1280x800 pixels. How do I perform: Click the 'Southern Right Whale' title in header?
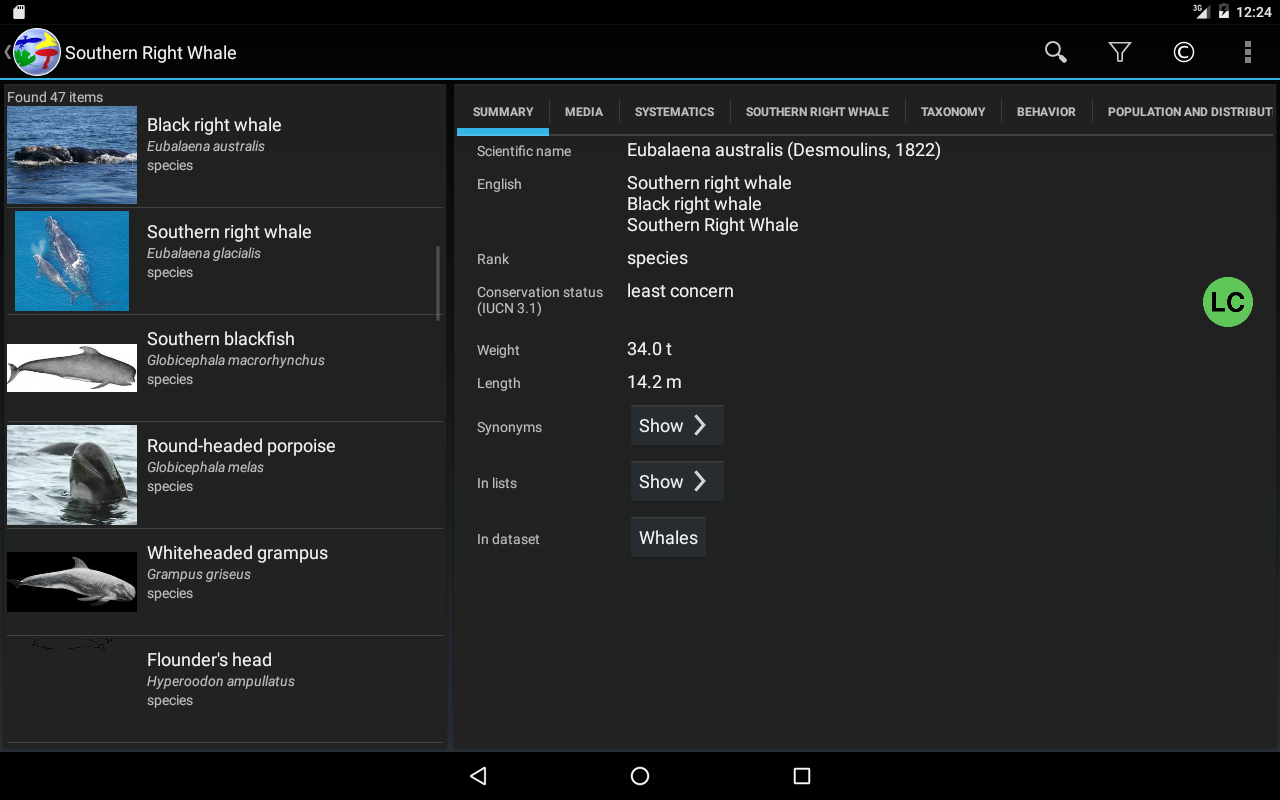(151, 53)
